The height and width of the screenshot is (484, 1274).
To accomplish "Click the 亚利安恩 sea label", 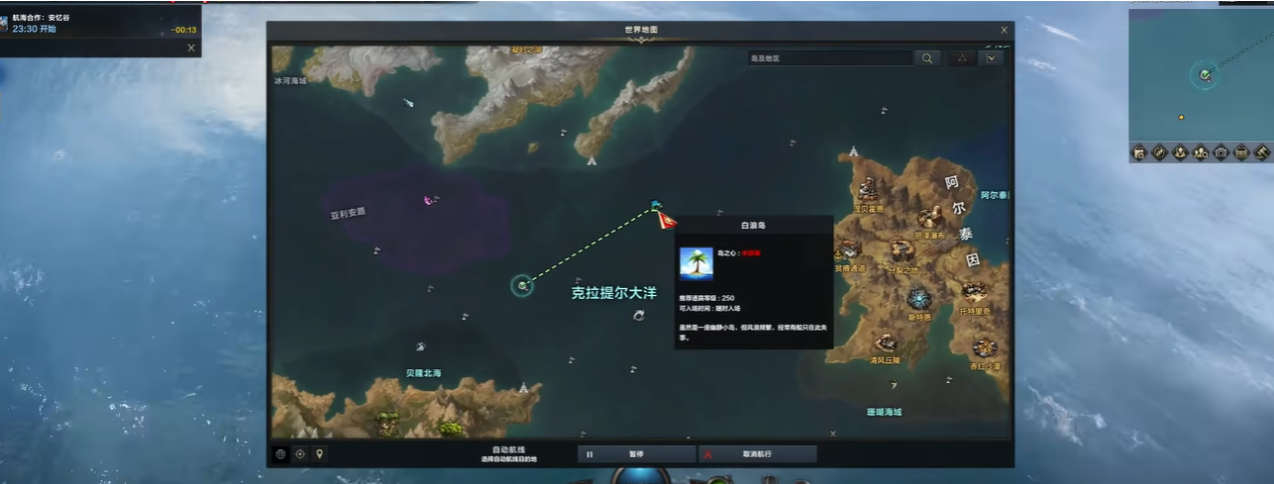I will [348, 212].
